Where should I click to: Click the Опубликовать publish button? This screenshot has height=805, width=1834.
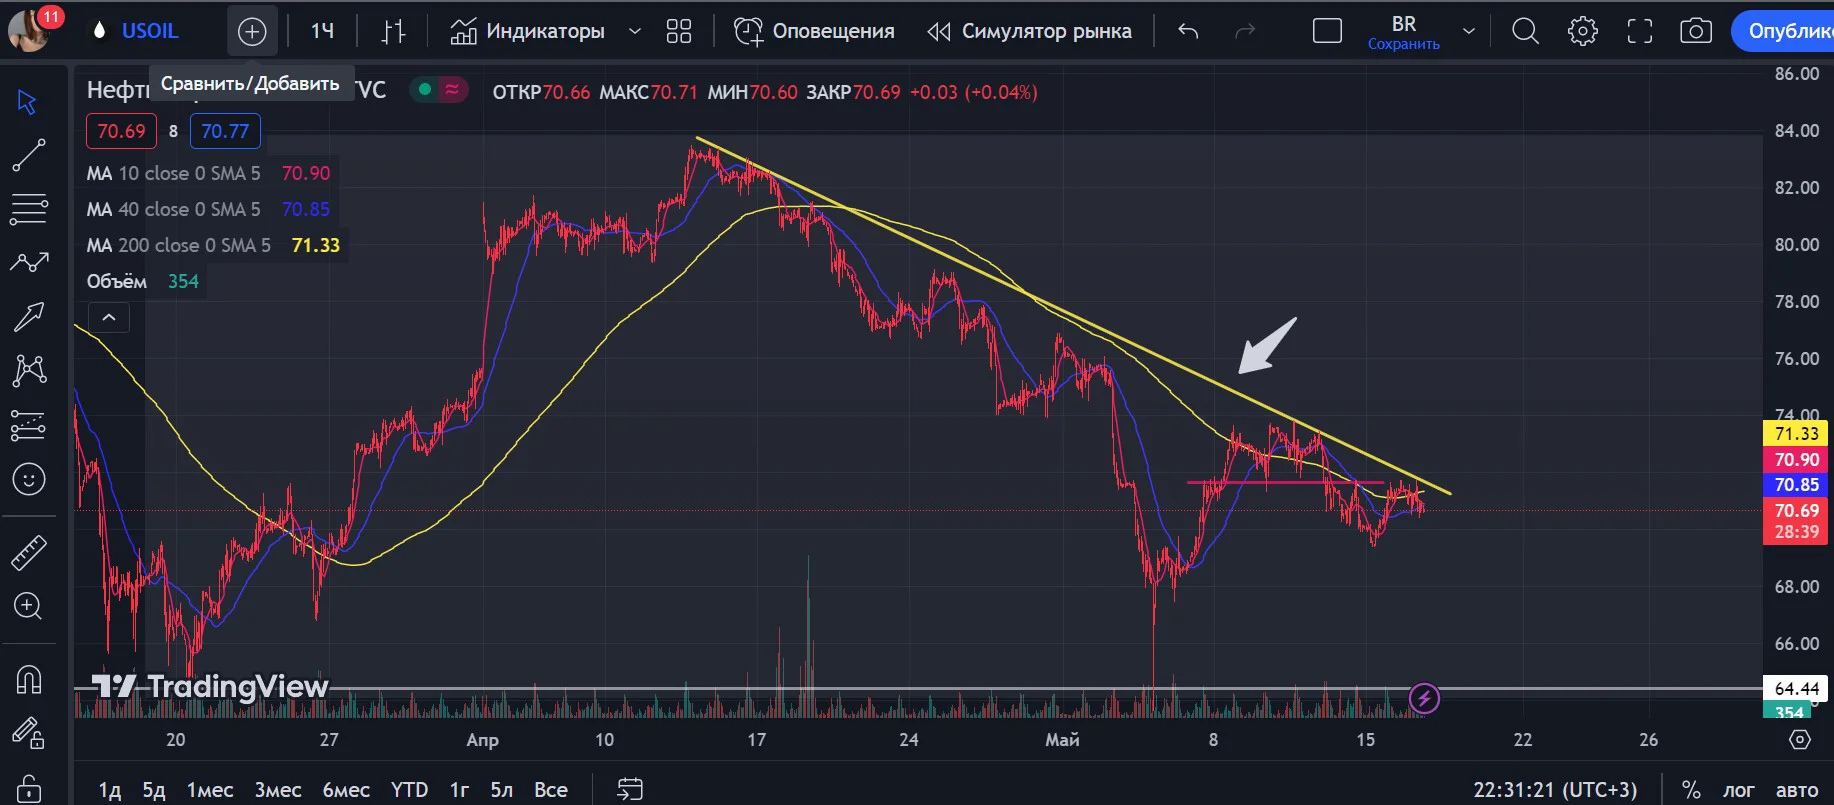tap(1783, 32)
